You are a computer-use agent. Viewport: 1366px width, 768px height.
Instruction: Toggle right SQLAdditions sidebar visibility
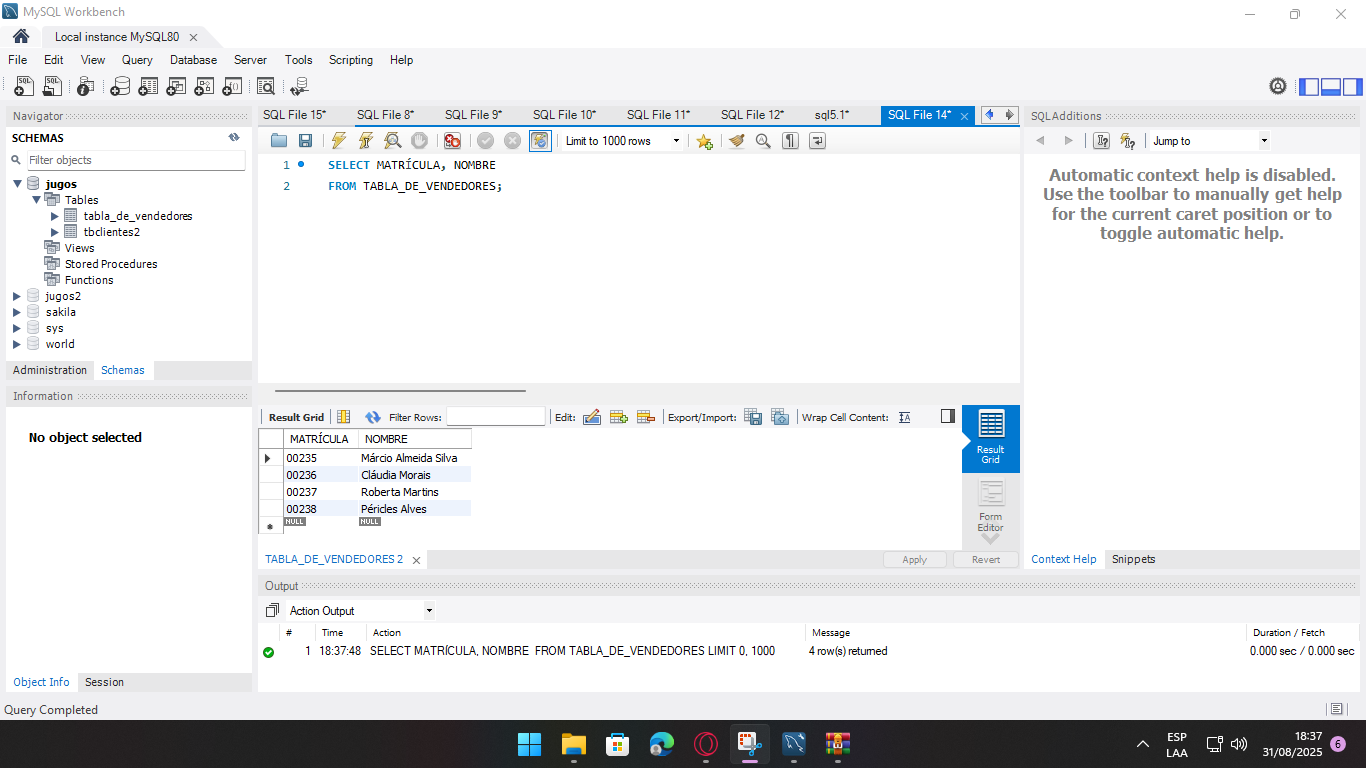pyautogui.click(x=1352, y=87)
